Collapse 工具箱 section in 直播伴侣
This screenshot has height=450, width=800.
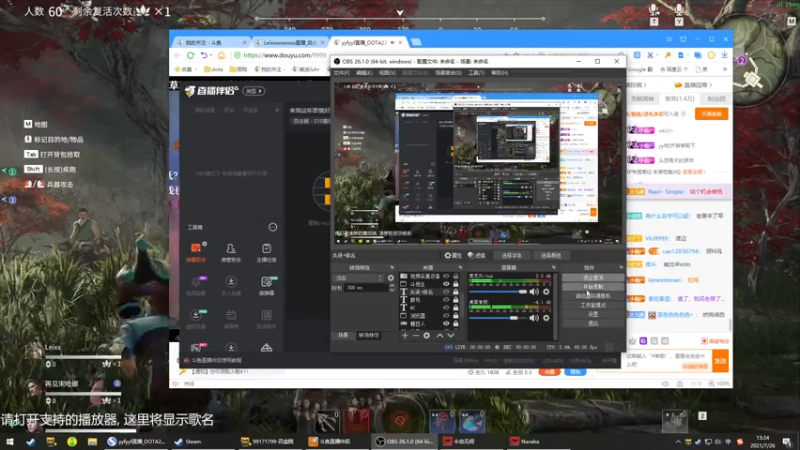coord(273,227)
